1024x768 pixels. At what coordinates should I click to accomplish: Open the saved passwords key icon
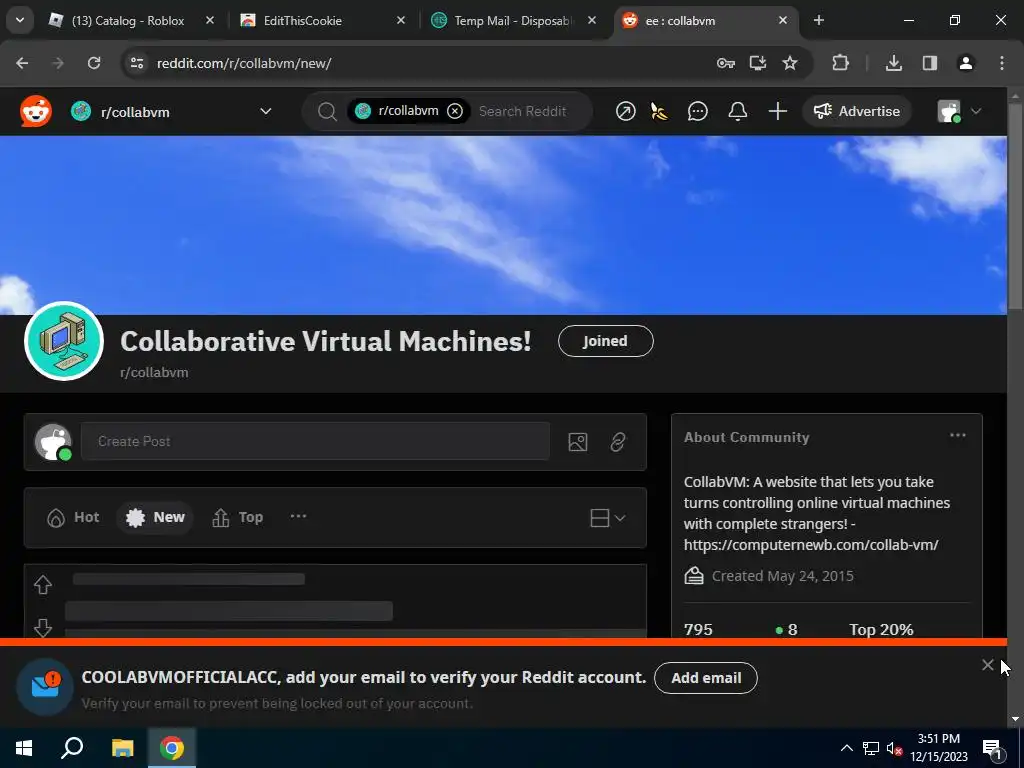(726, 63)
